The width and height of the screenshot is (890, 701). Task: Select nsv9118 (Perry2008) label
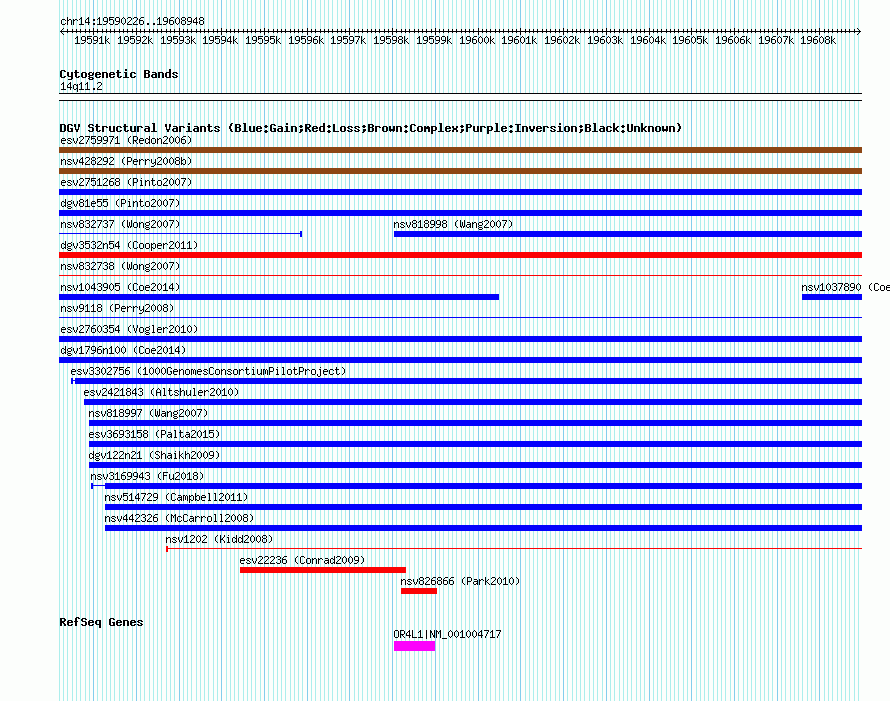coord(117,308)
